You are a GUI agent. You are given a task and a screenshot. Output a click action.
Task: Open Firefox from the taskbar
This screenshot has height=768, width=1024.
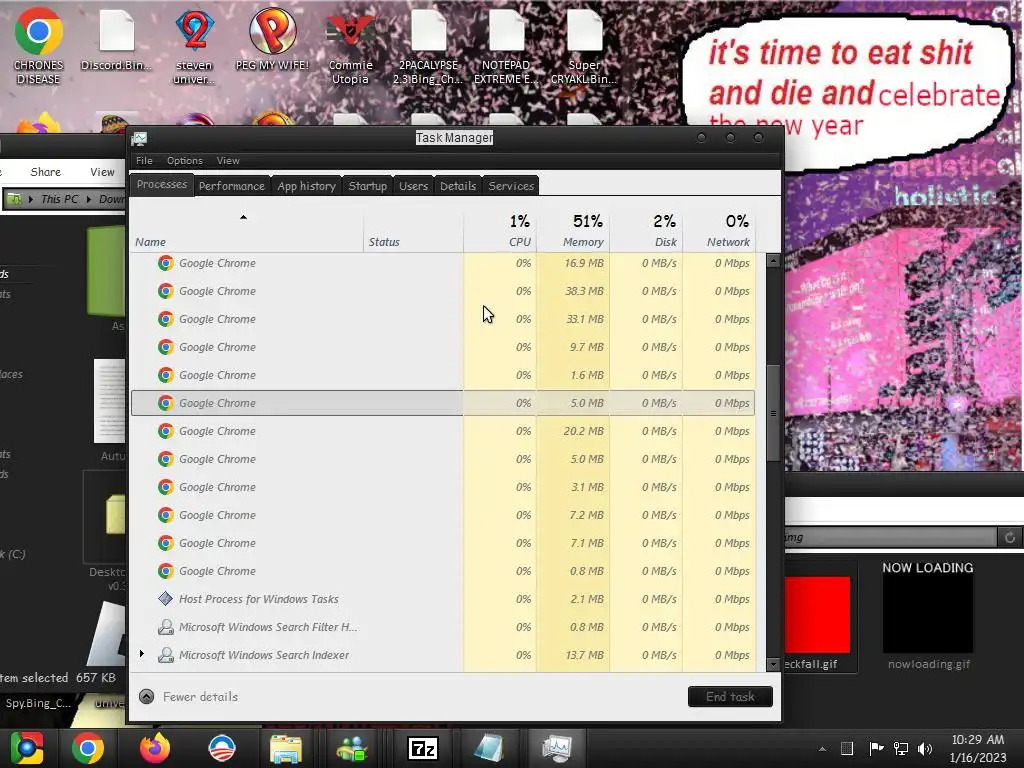coord(155,748)
